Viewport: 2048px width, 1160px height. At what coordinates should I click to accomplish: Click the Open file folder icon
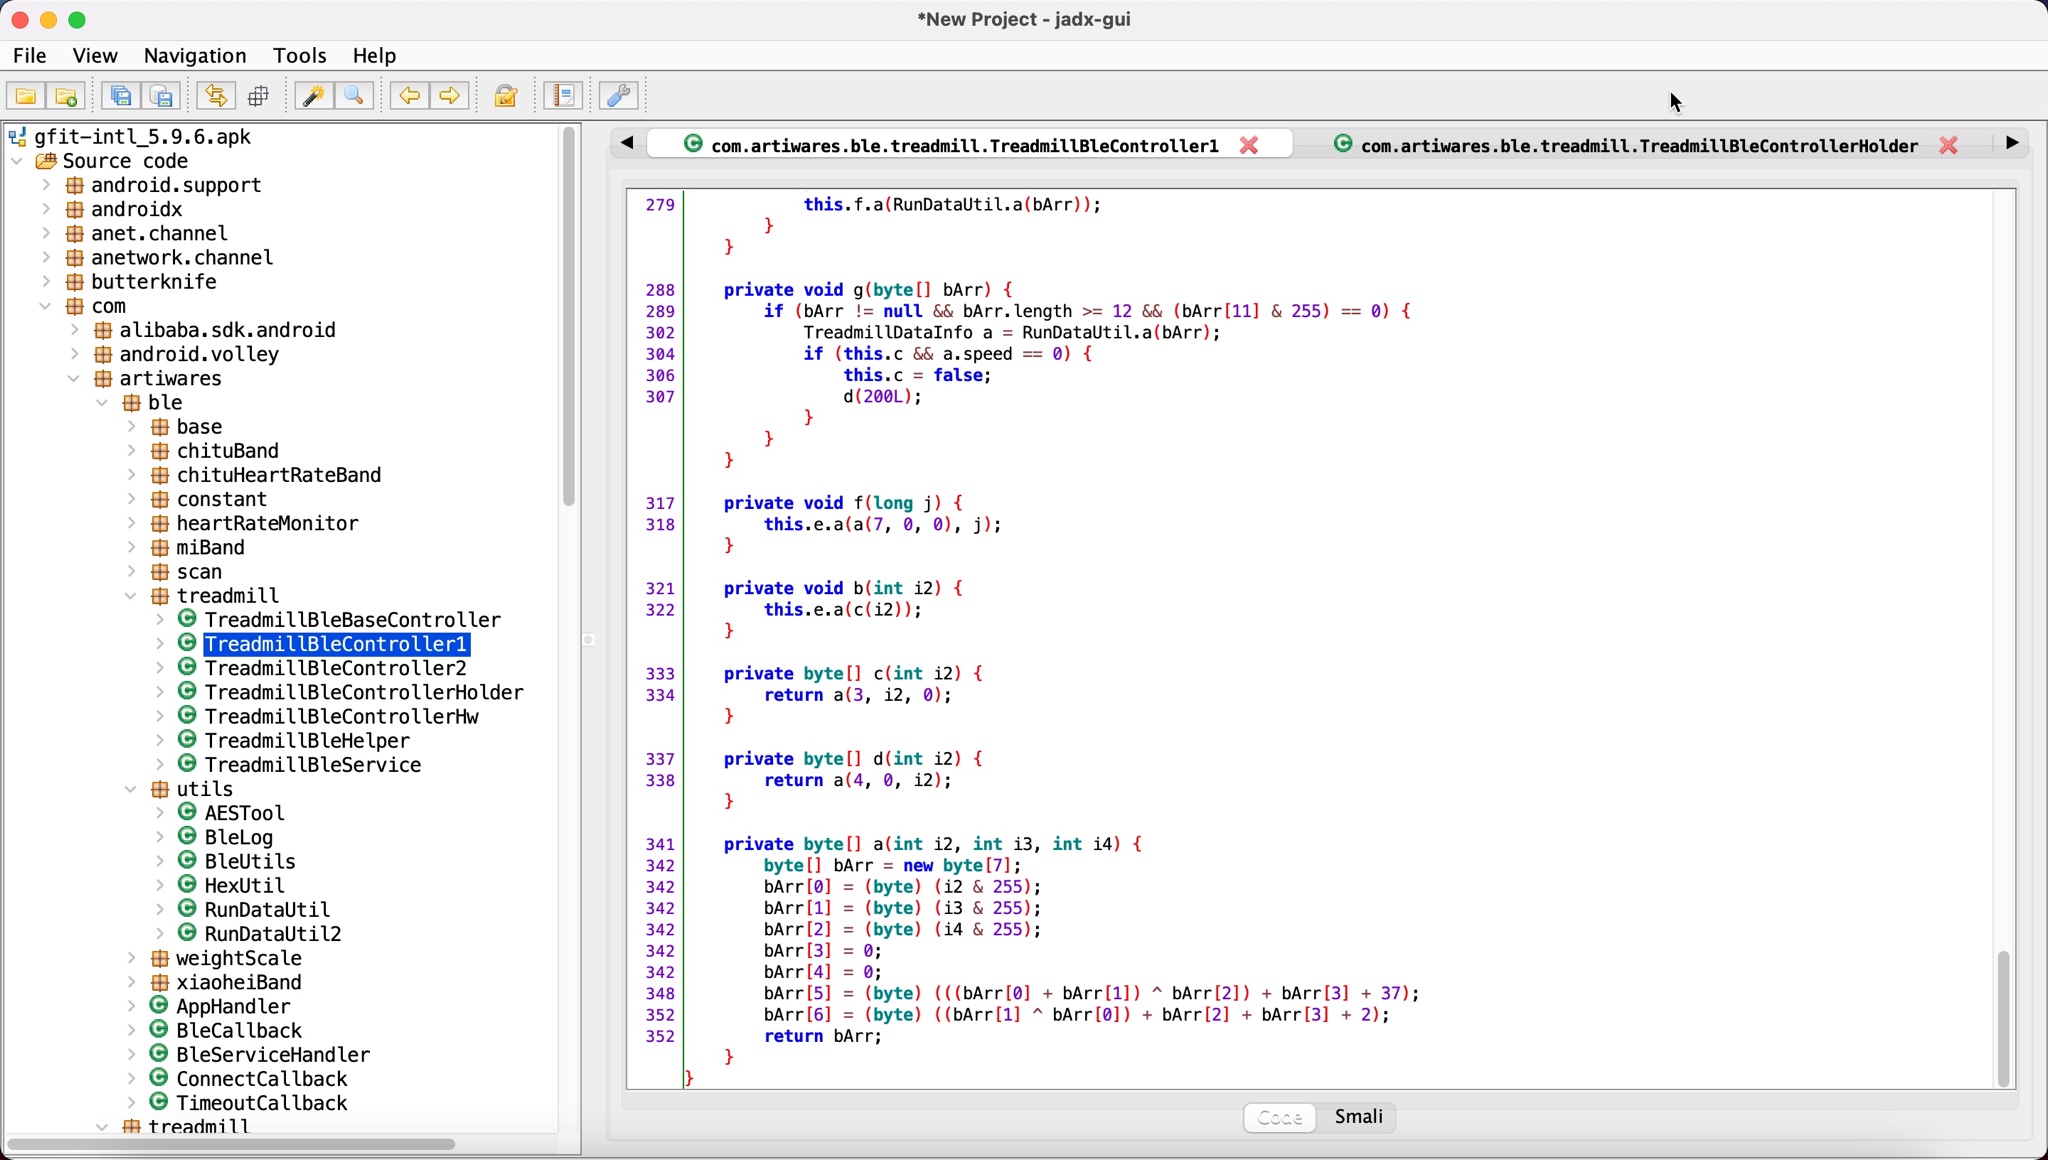pyautogui.click(x=26, y=96)
